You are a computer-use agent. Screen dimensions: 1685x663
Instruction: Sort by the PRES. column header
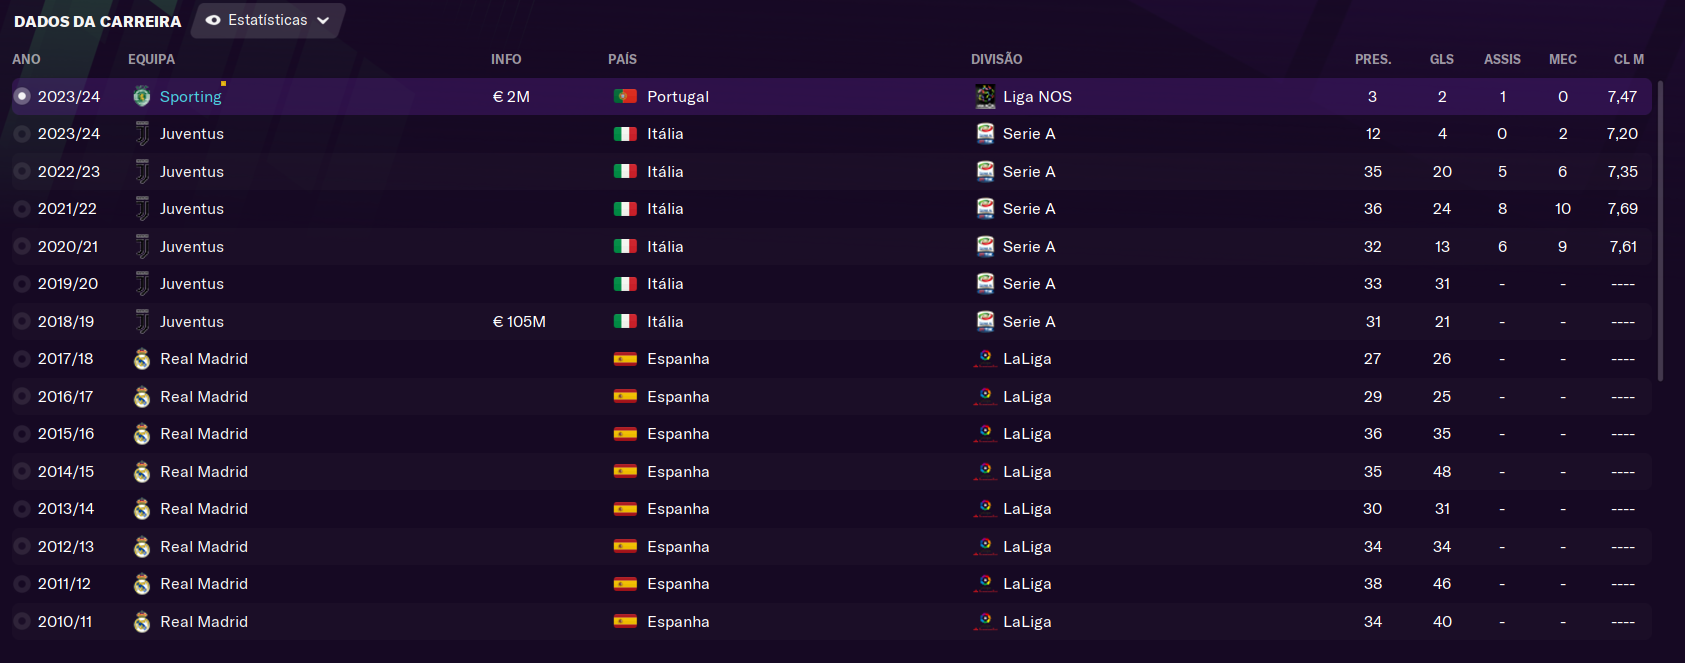pyautogui.click(x=1373, y=59)
